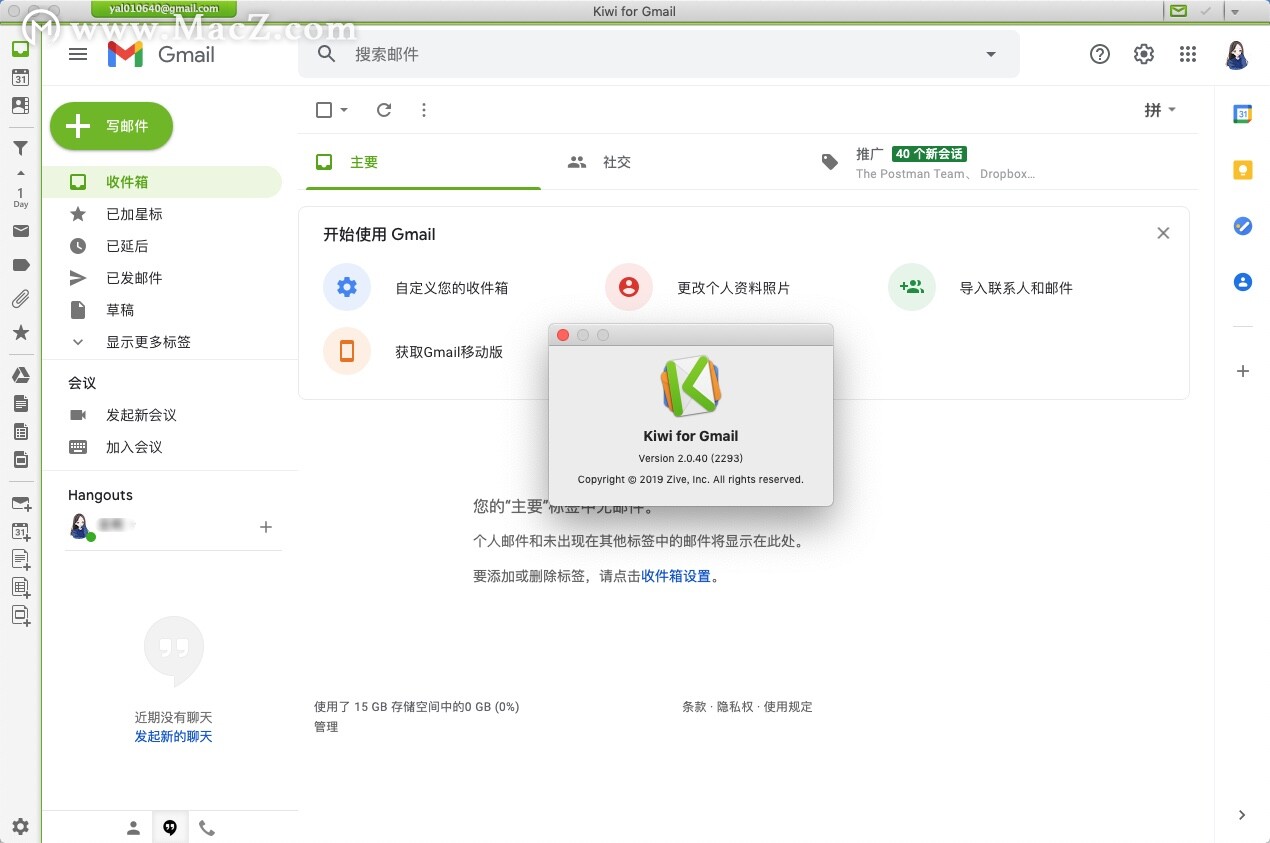Open the more options three-dot menu
The image size is (1270, 843).
tap(424, 110)
